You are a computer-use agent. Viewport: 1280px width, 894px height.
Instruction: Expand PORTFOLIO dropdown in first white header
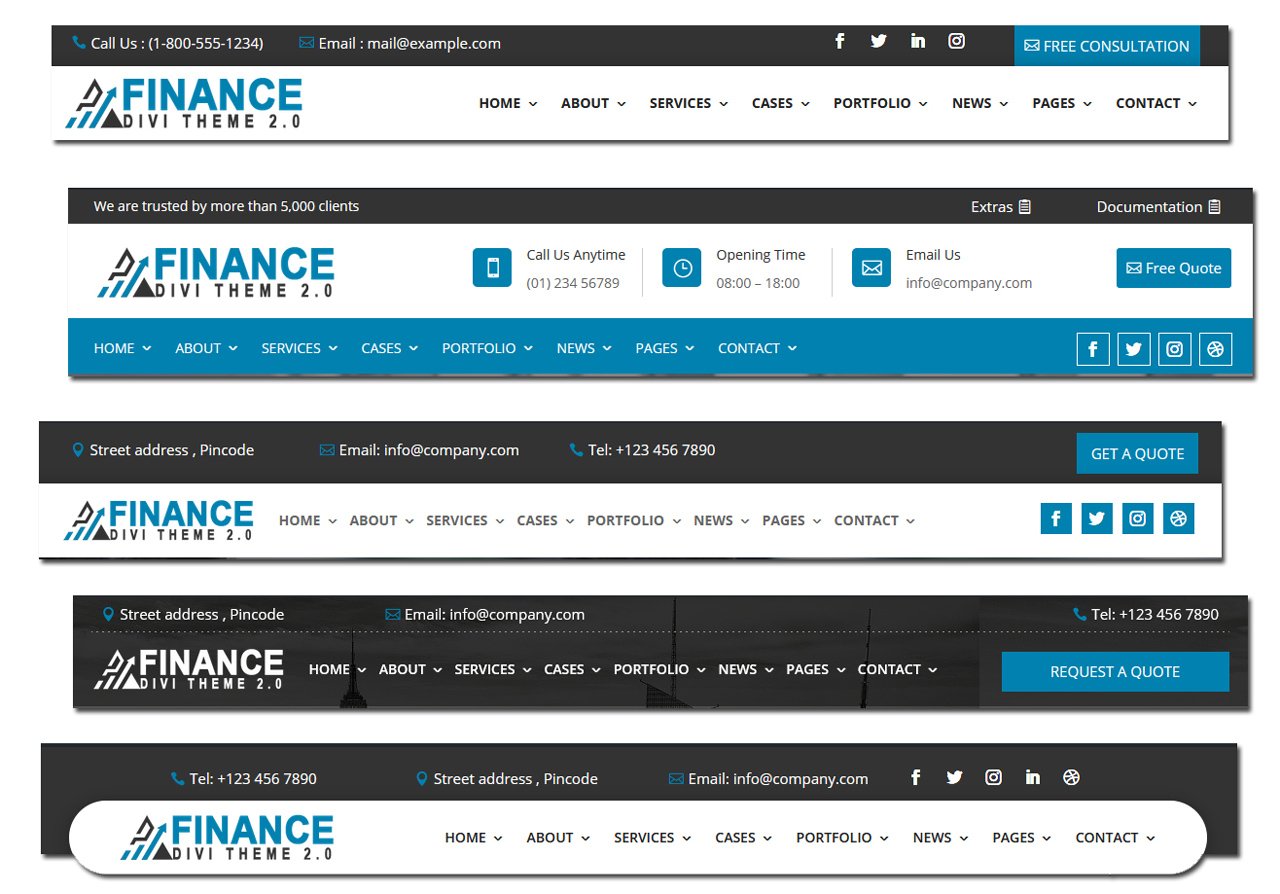click(x=923, y=104)
